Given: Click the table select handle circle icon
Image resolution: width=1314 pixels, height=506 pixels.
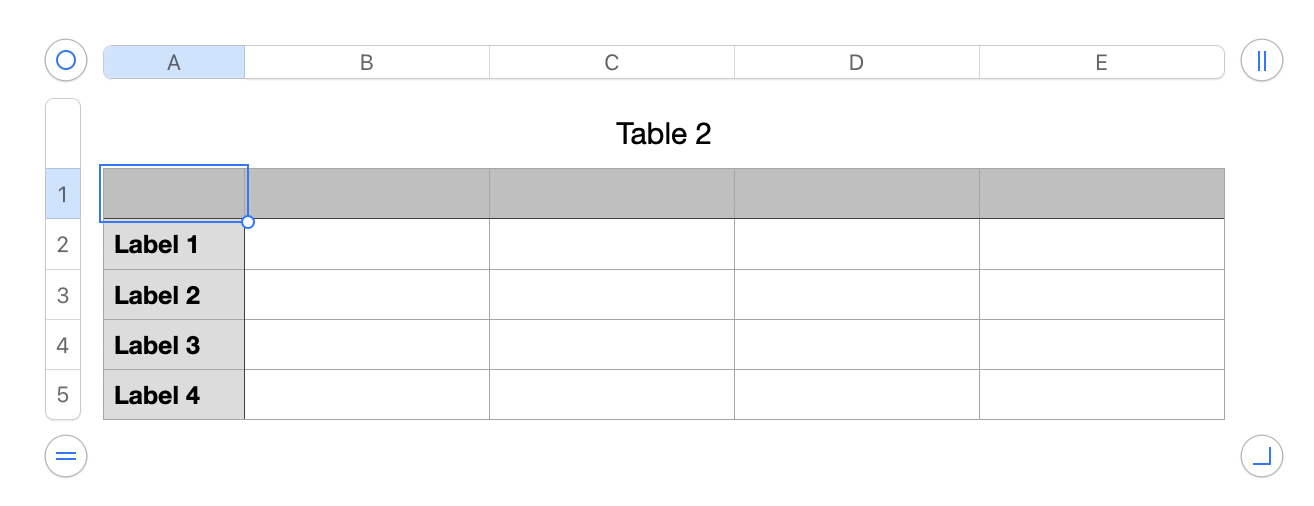Looking at the screenshot, I should tap(66, 61).
